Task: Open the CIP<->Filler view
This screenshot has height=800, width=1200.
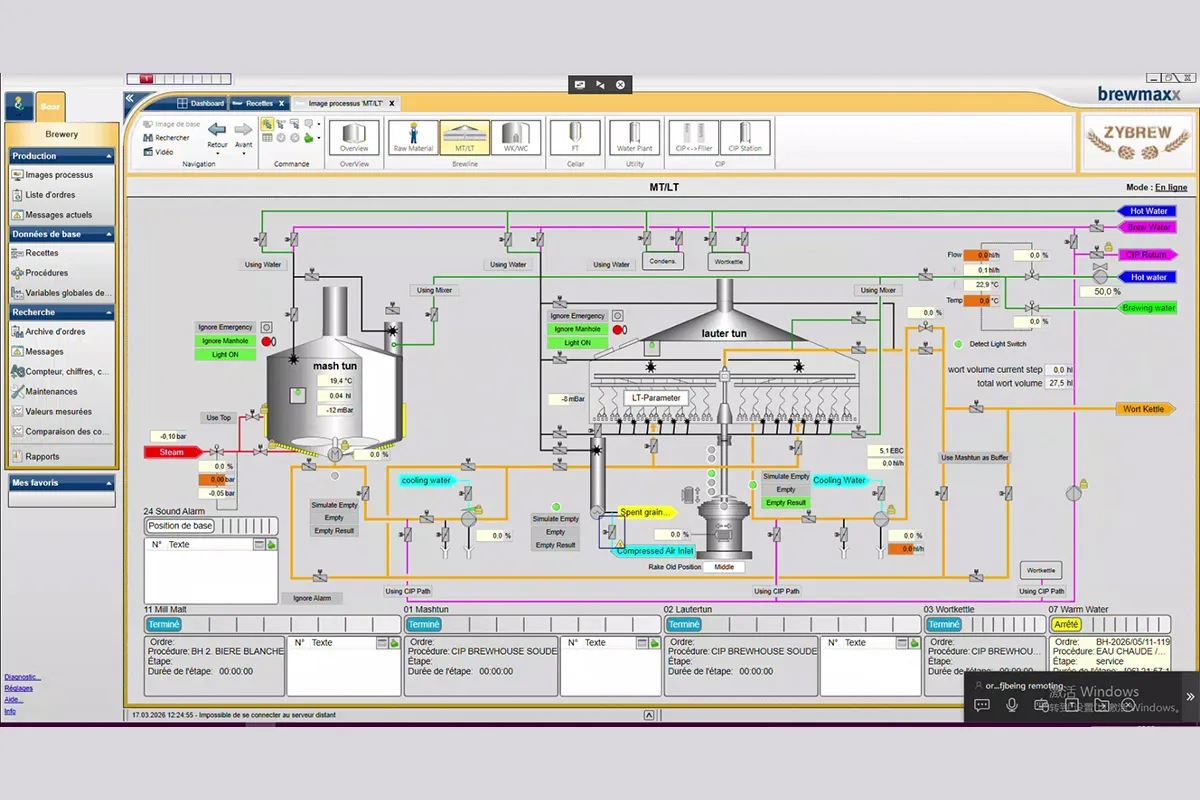Action: 693,137
